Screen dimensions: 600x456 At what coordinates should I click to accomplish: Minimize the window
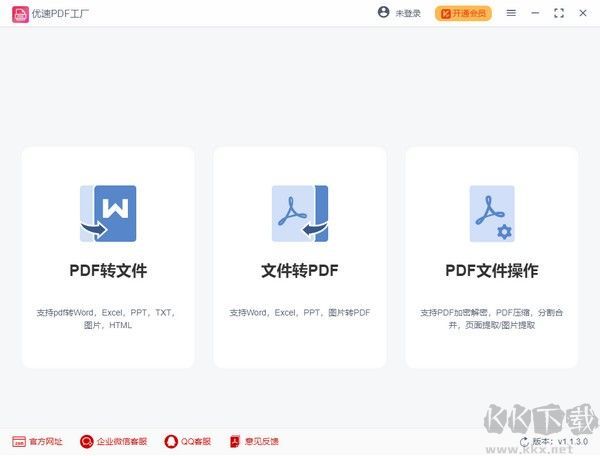coord(535,13)
